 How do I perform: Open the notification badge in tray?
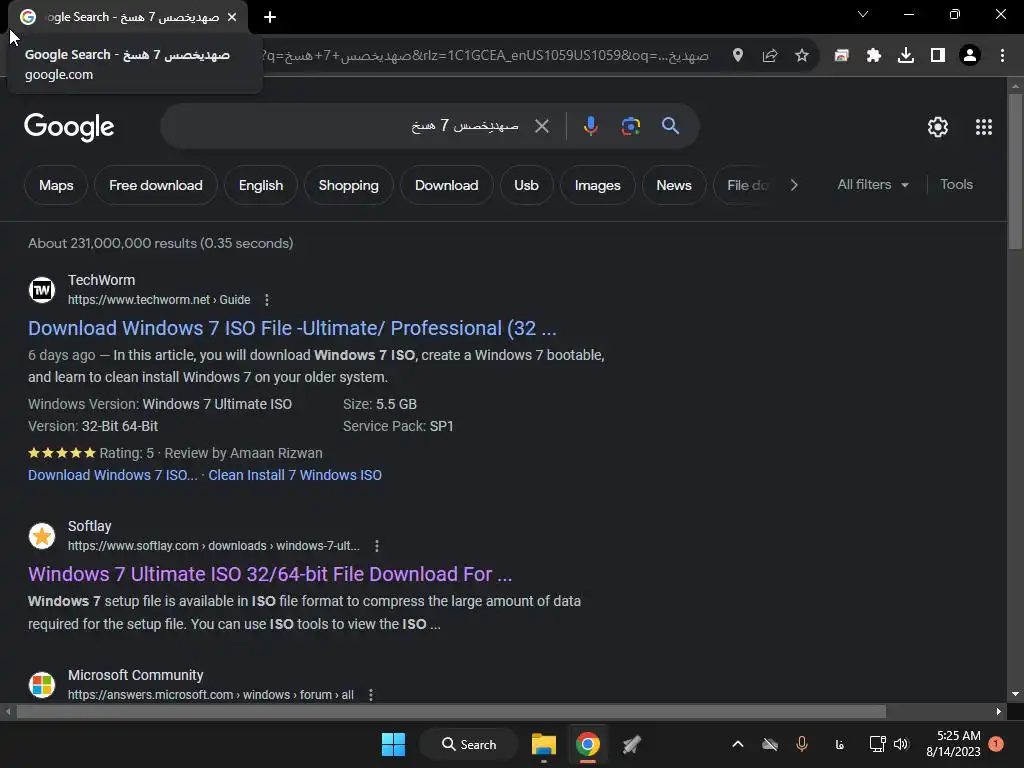tap(996, 744)
